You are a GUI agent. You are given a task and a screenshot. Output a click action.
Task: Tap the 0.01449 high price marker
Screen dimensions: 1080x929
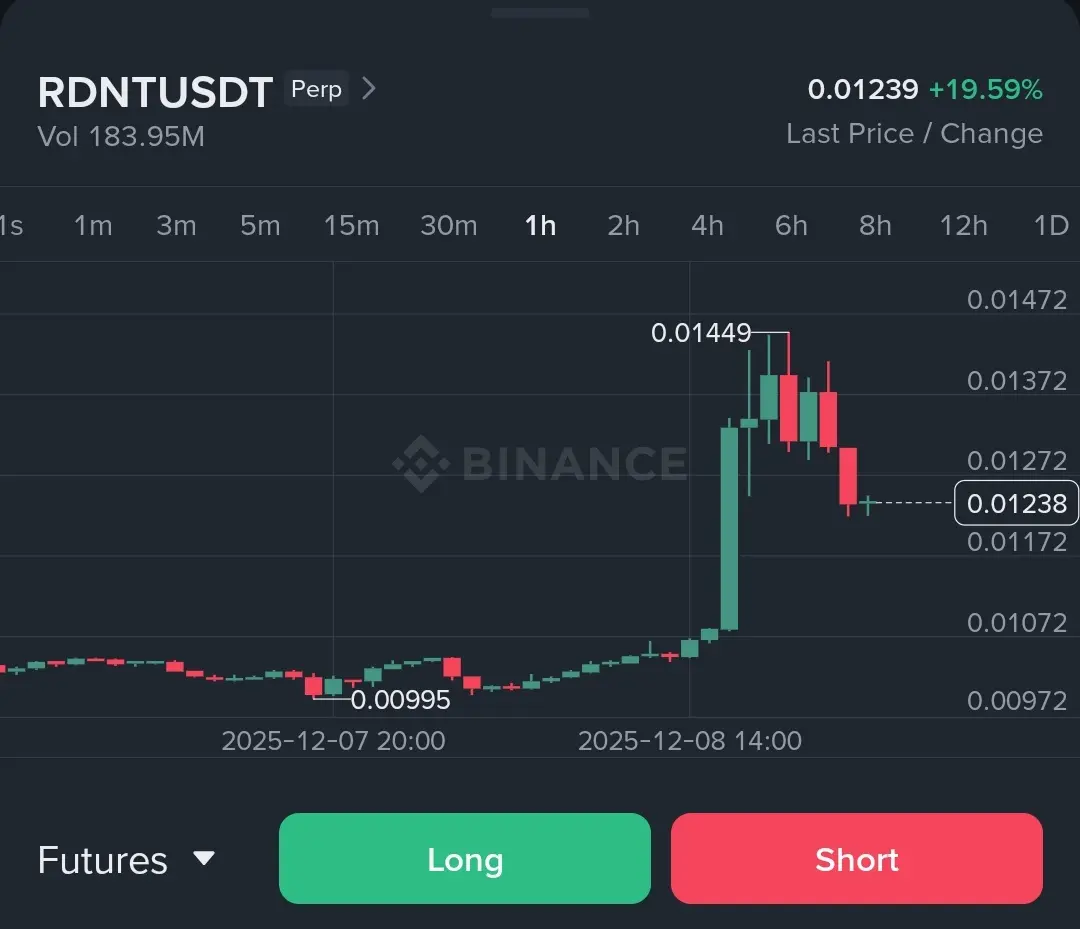coord(700,333)
